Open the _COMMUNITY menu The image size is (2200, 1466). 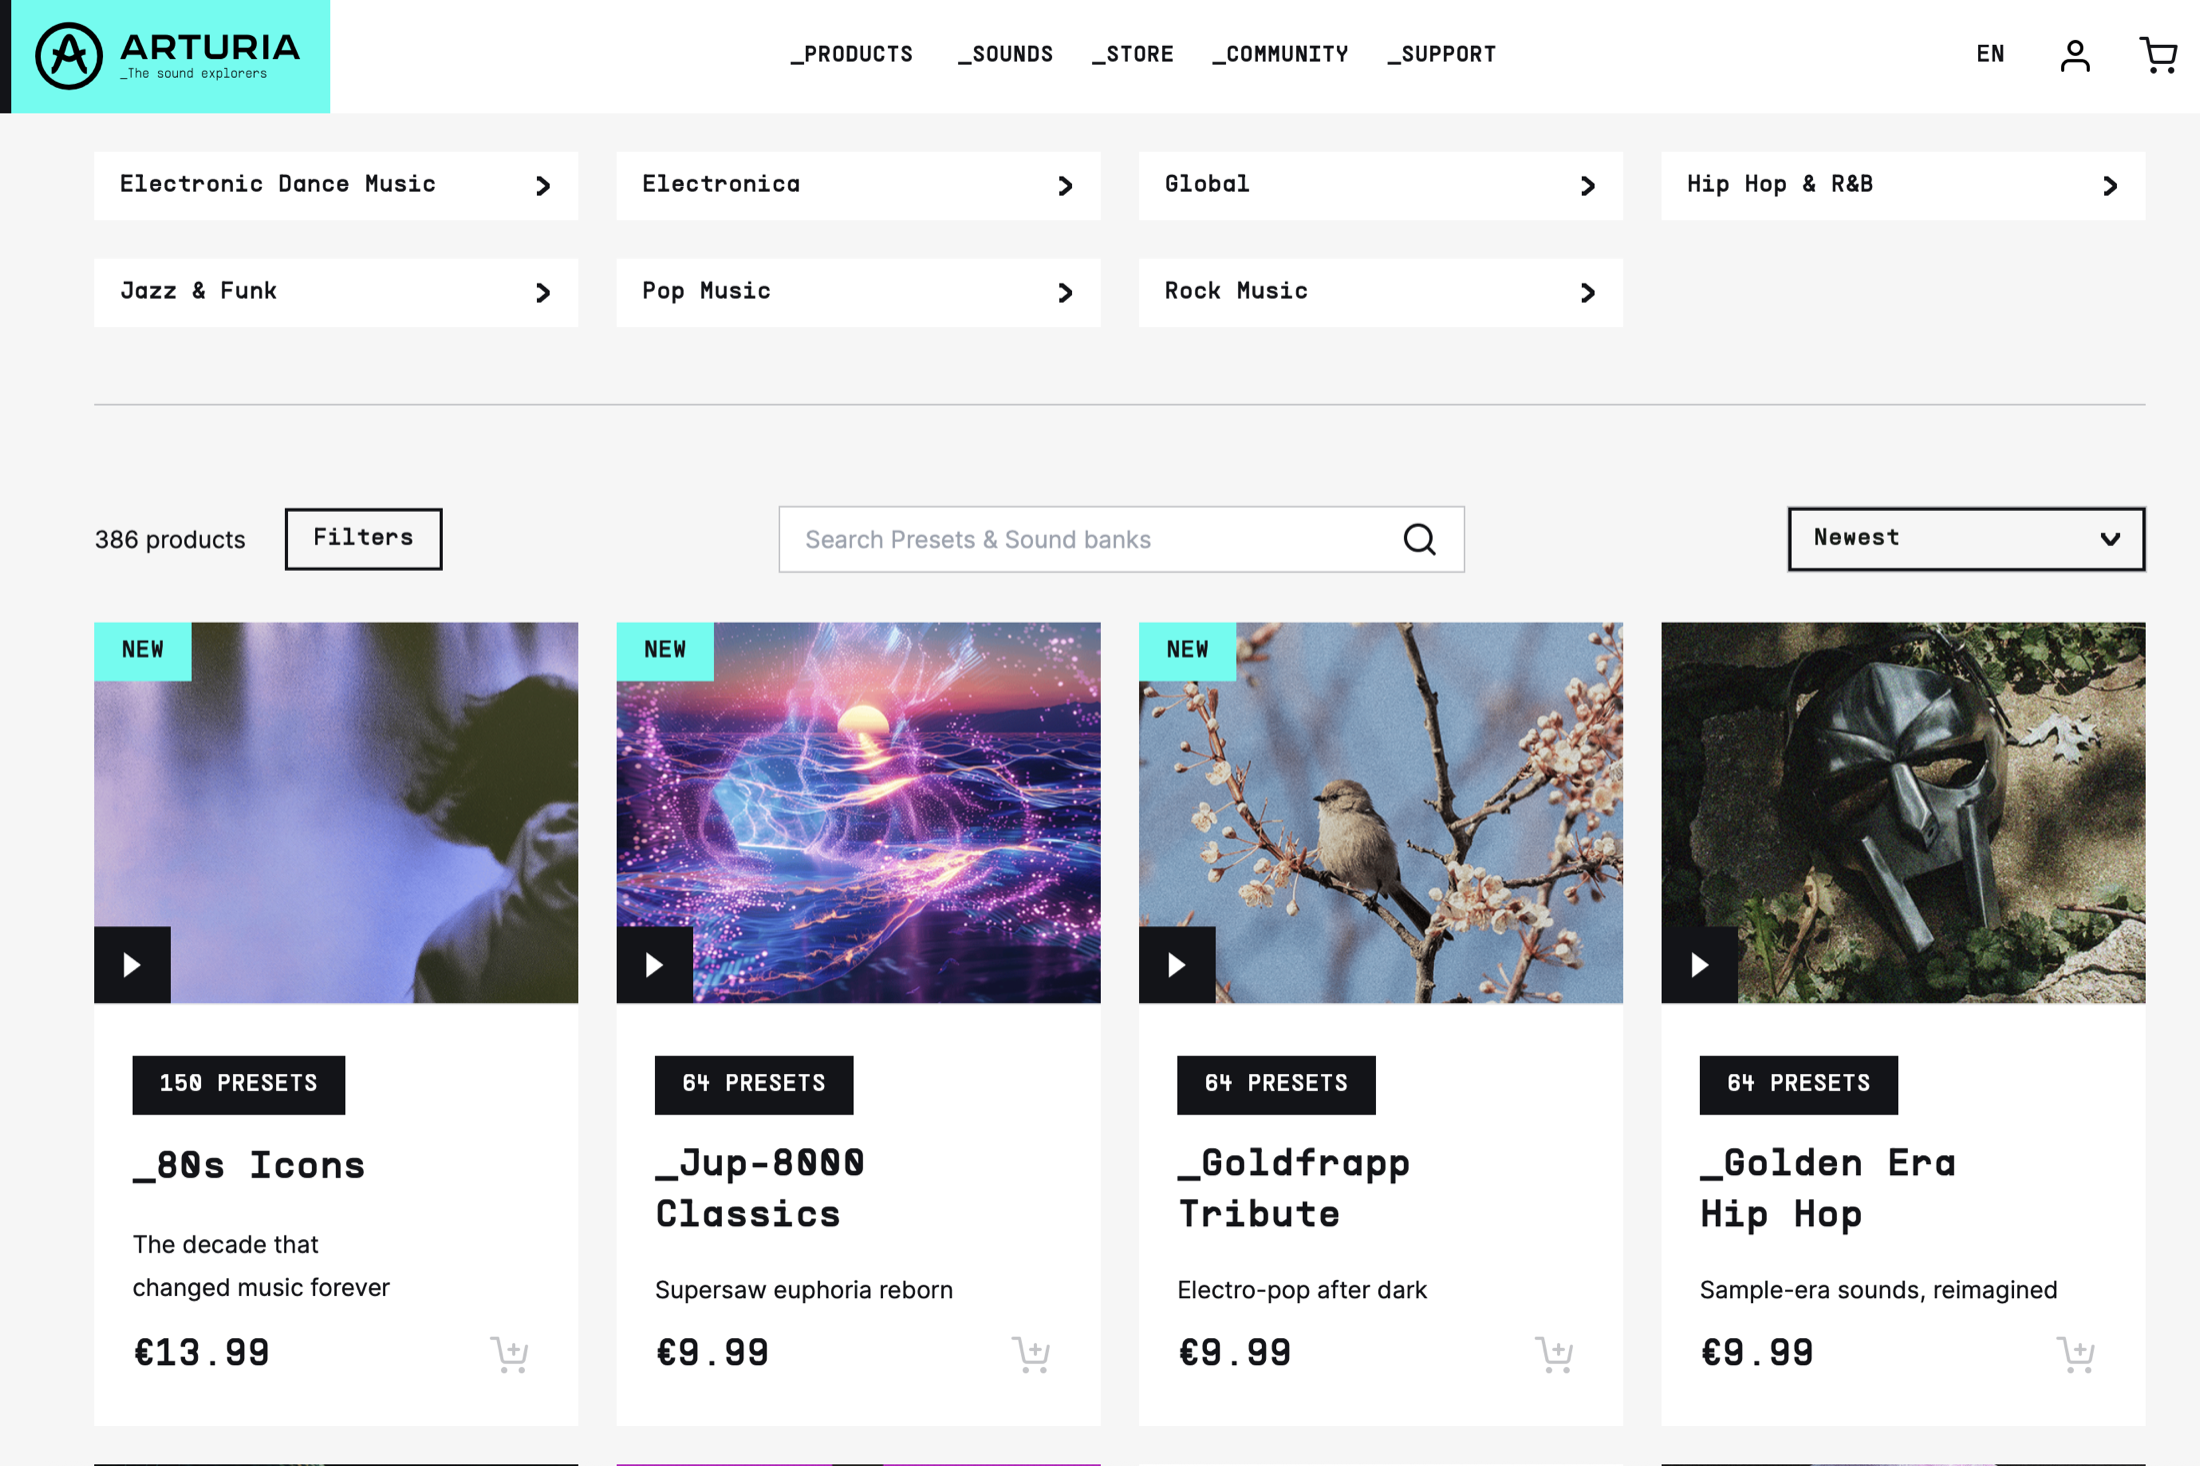(1280, 54)
